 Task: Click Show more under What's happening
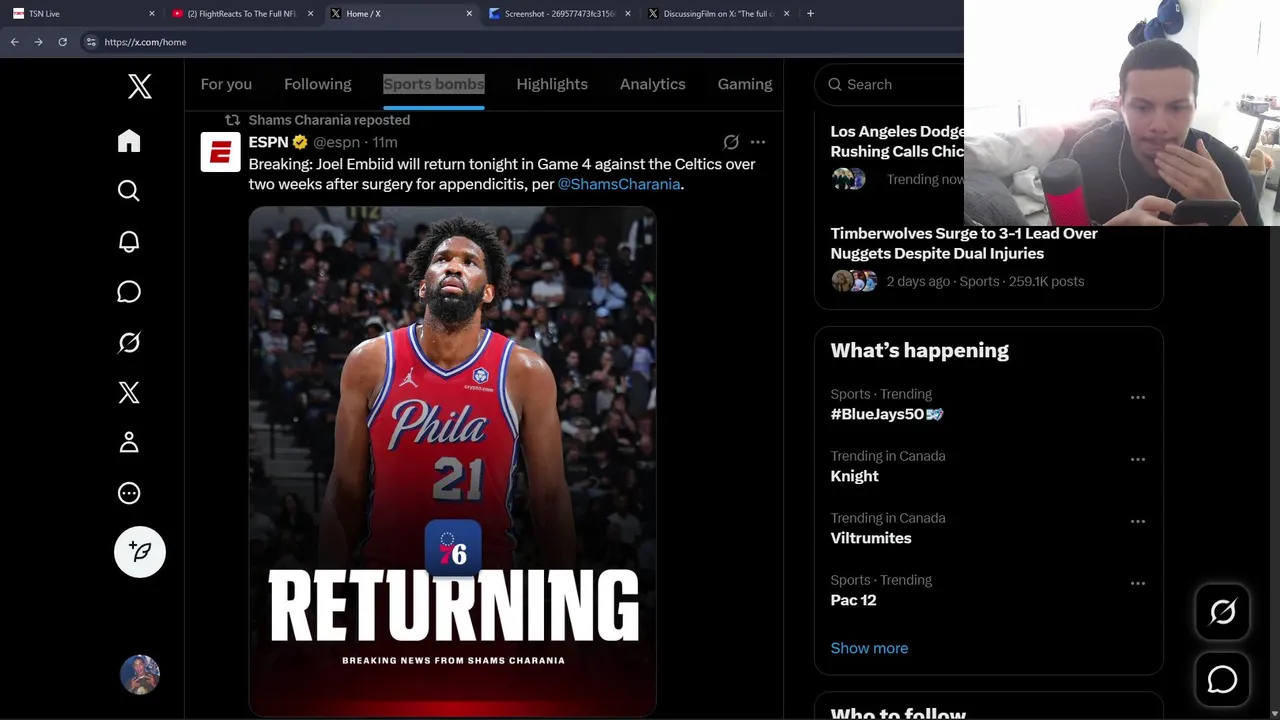pyautogui.click(x=869, y=648)
